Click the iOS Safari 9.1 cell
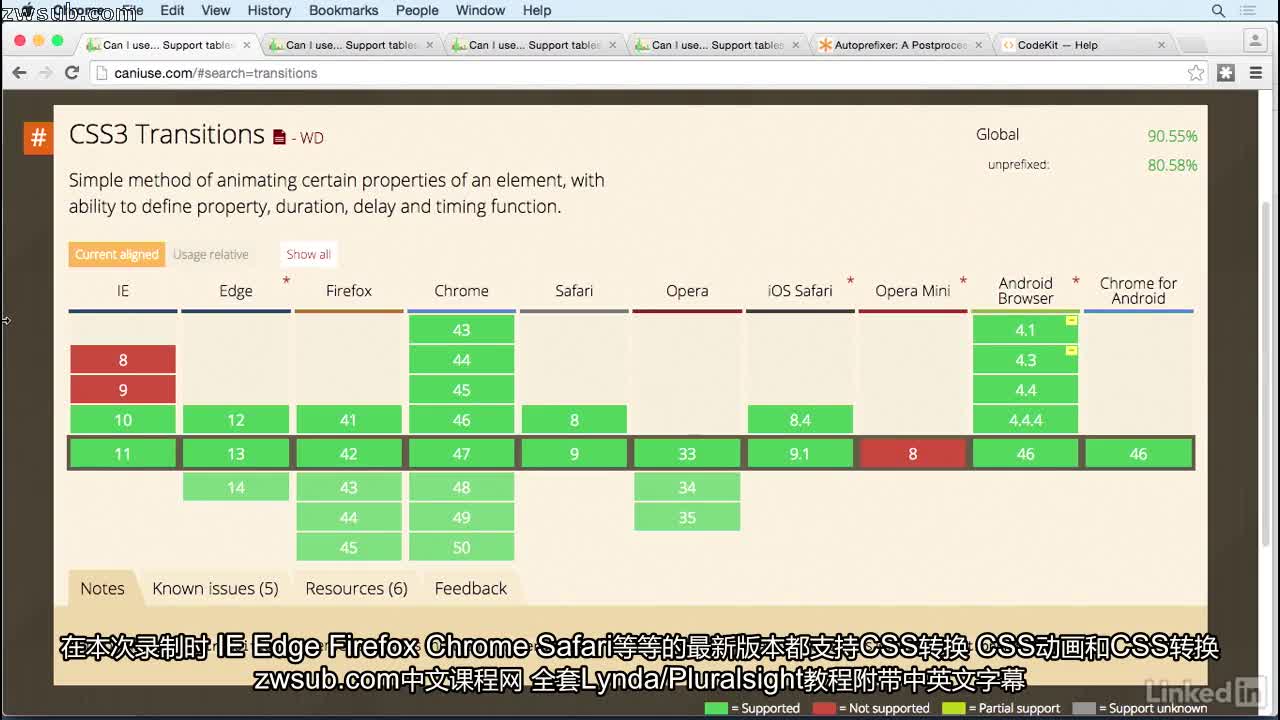This screenshot has height=720, width=1280. (x=799, y=453)
